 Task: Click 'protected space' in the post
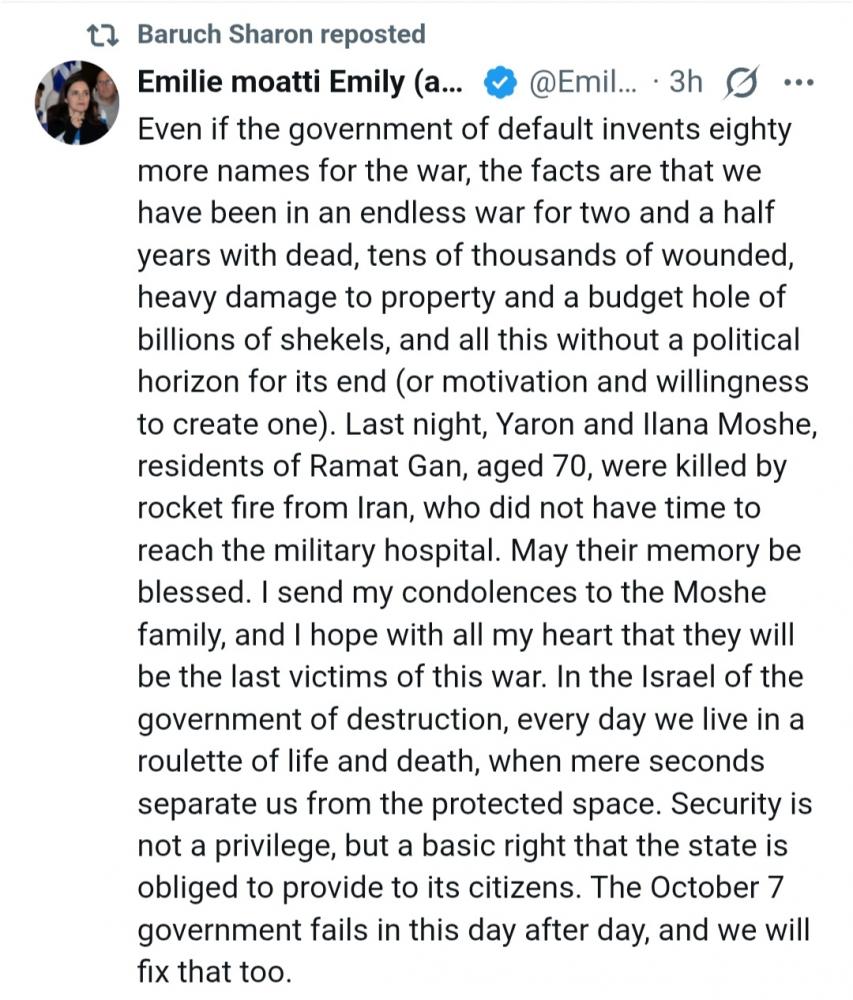pos(532,803)
